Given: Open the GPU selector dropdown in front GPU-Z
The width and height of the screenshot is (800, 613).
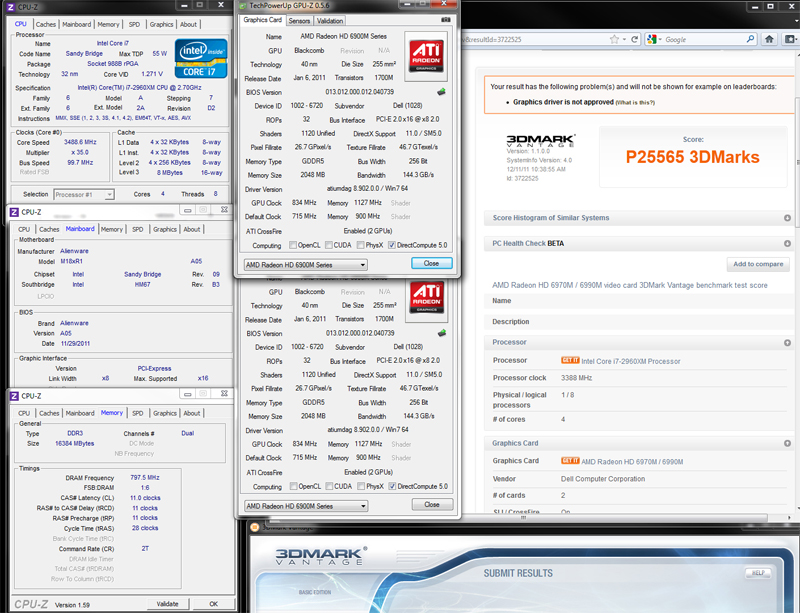Looking at the screenshot, I should tap(306, 265).
